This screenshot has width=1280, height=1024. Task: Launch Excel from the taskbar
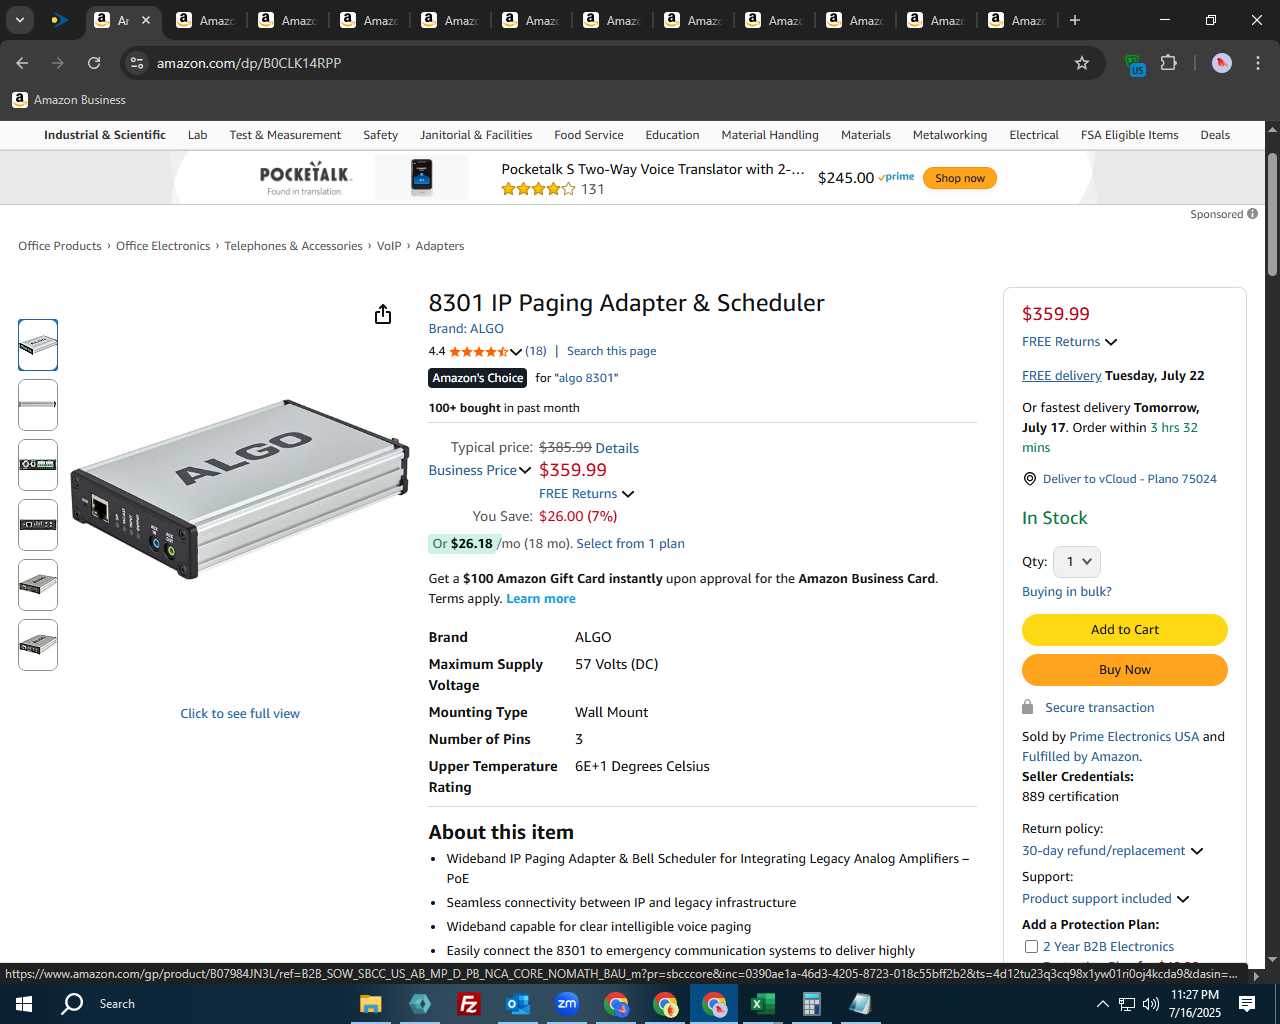point(762,1004)
